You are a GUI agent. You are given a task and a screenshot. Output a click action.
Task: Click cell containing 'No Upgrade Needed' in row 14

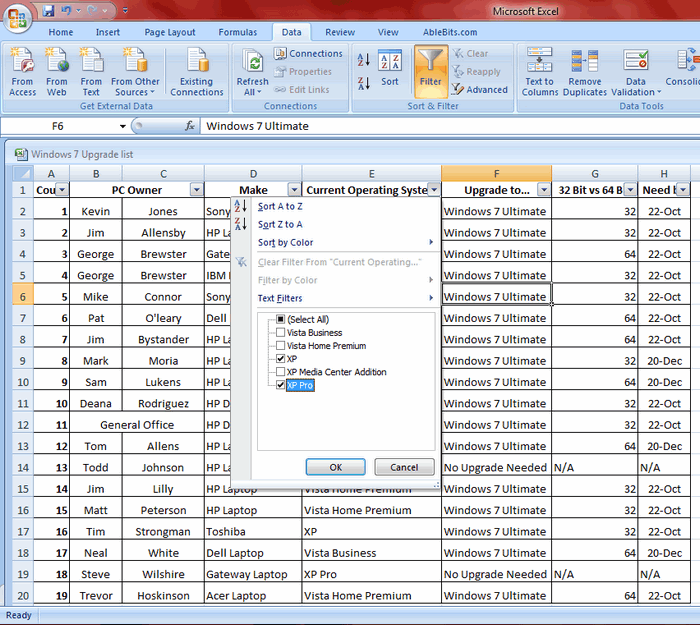point(496,467)
